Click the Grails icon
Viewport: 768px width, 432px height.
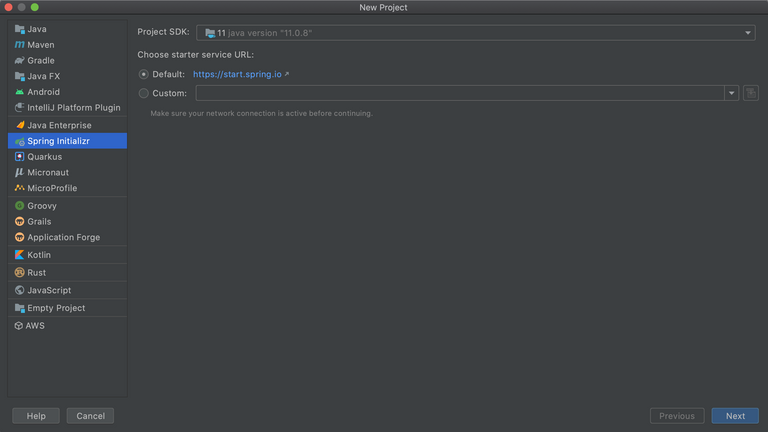pyautogui.click(x=20, y=221)
